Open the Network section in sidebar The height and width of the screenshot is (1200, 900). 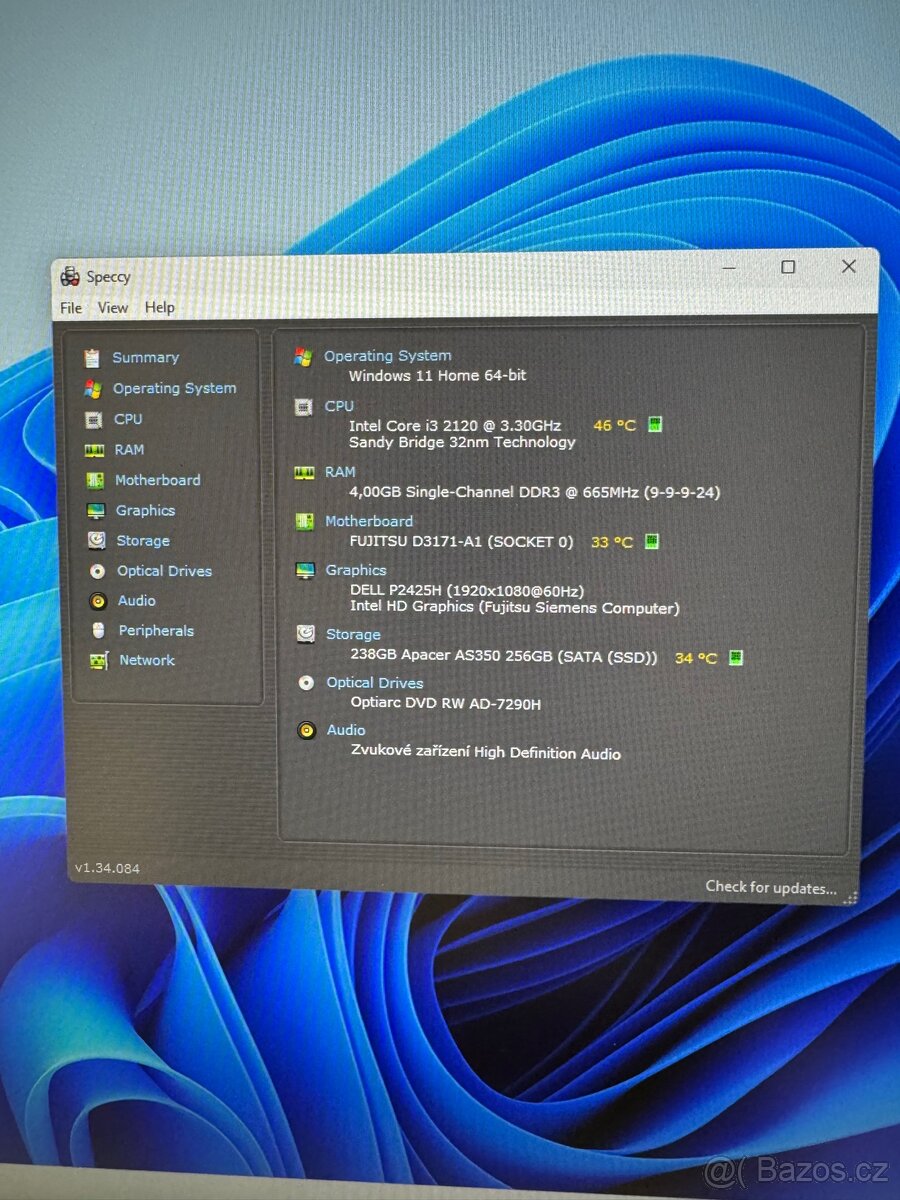pos(147,661)
